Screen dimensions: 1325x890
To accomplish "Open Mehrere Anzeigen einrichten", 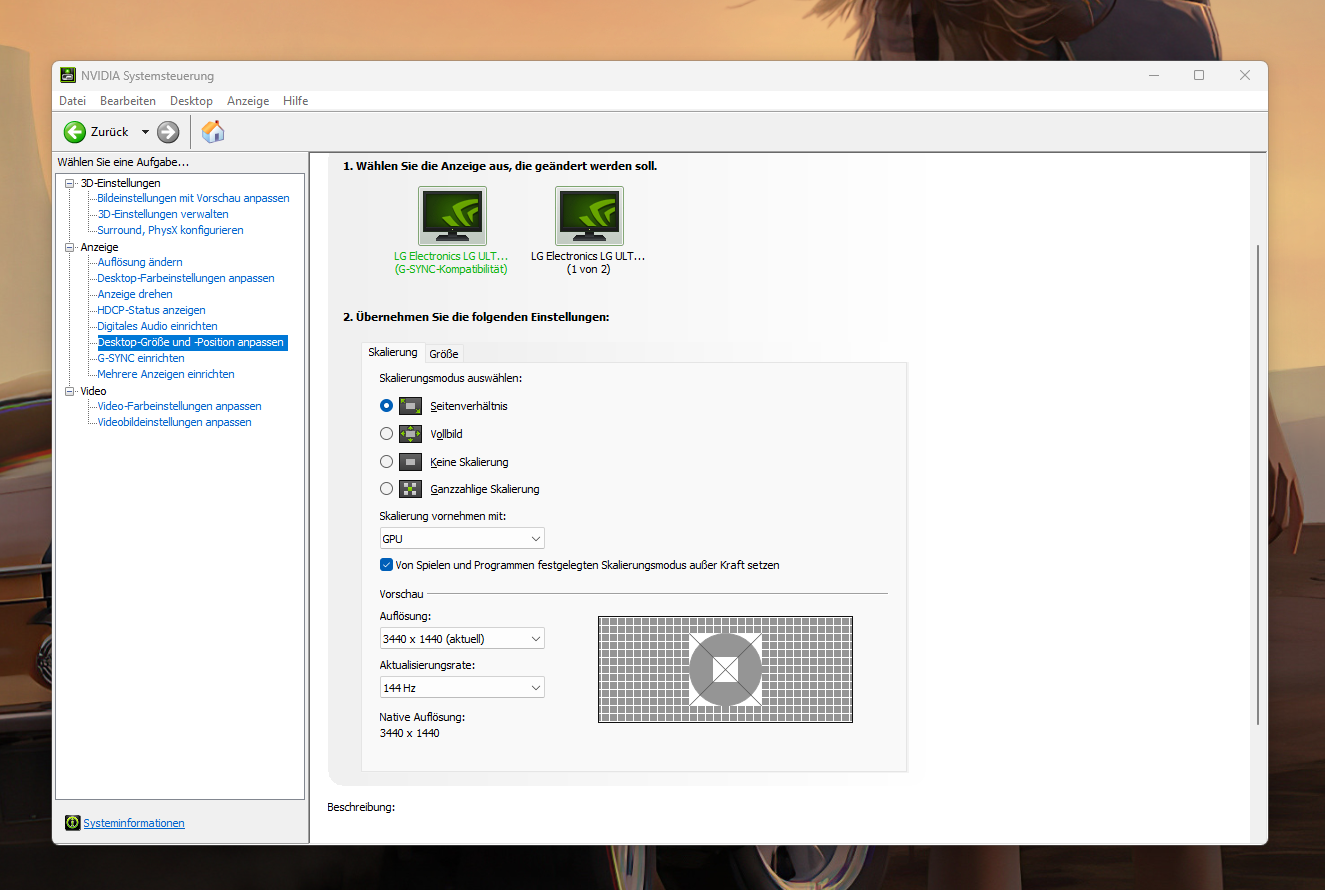I will pyautogui.click(x=166, y=374).
